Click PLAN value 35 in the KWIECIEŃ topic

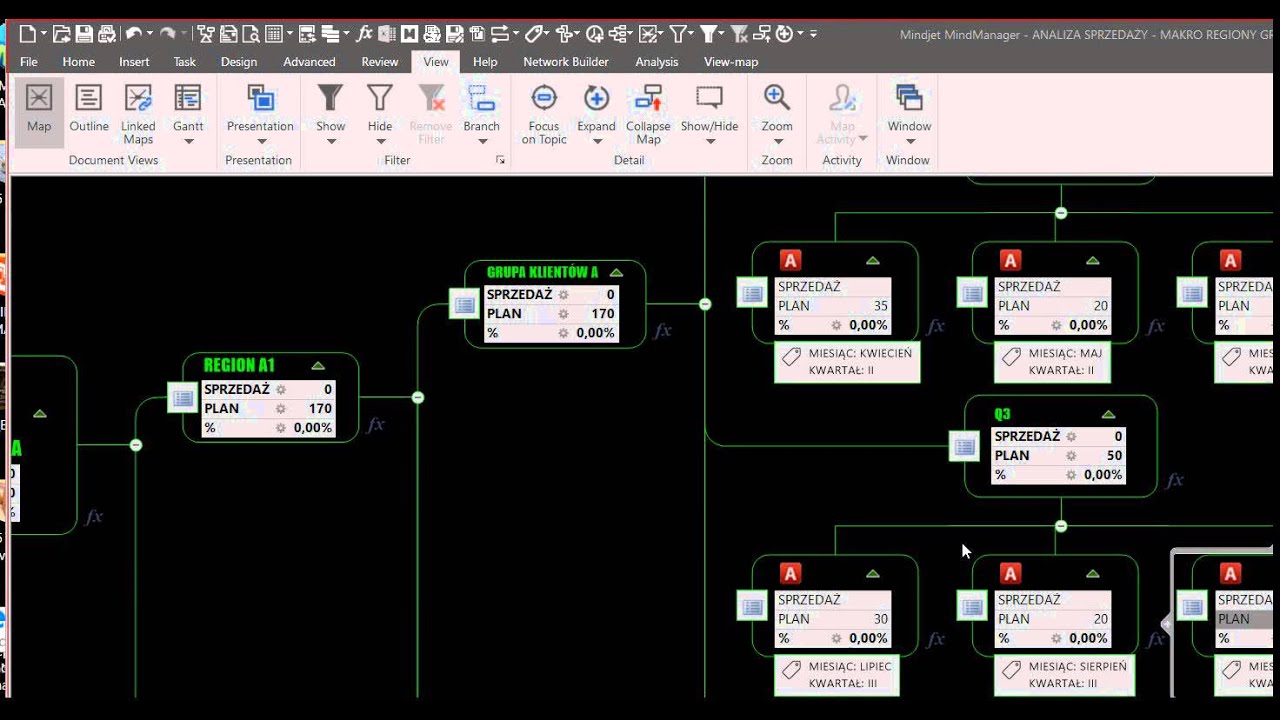(880, 306)
